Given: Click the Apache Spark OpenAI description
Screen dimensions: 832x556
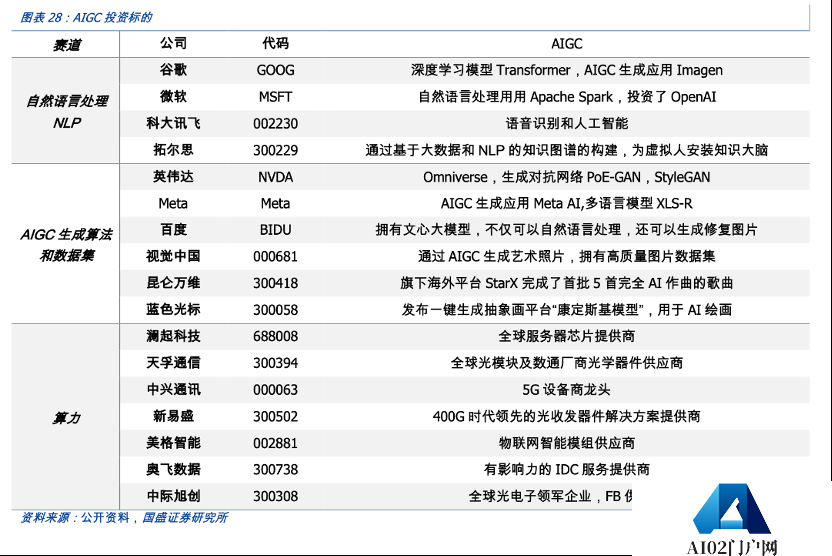Looking at the screenshot, I should [566, 97].
